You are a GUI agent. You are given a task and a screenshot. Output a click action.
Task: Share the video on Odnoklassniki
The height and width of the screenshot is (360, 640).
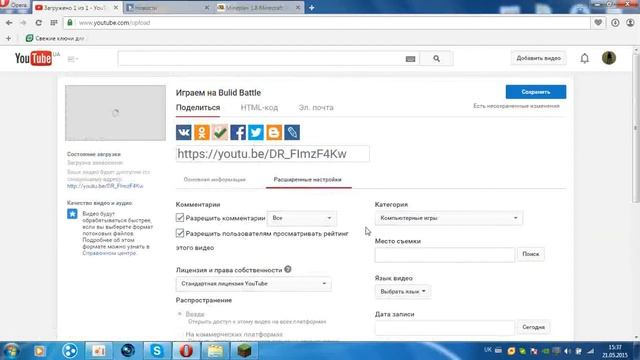202,132
